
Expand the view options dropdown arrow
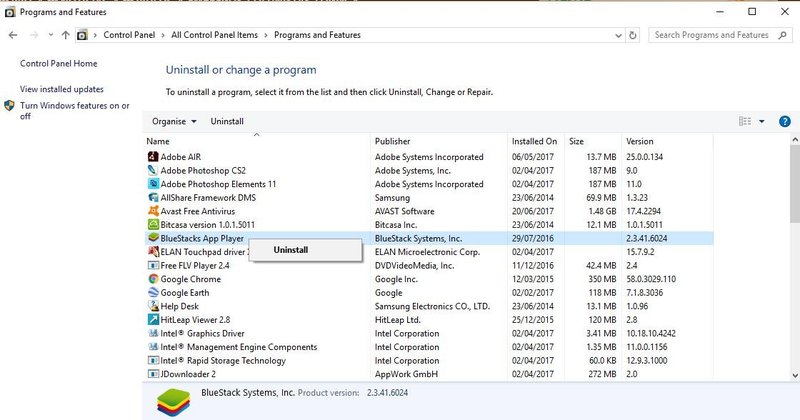click(762, 121)
